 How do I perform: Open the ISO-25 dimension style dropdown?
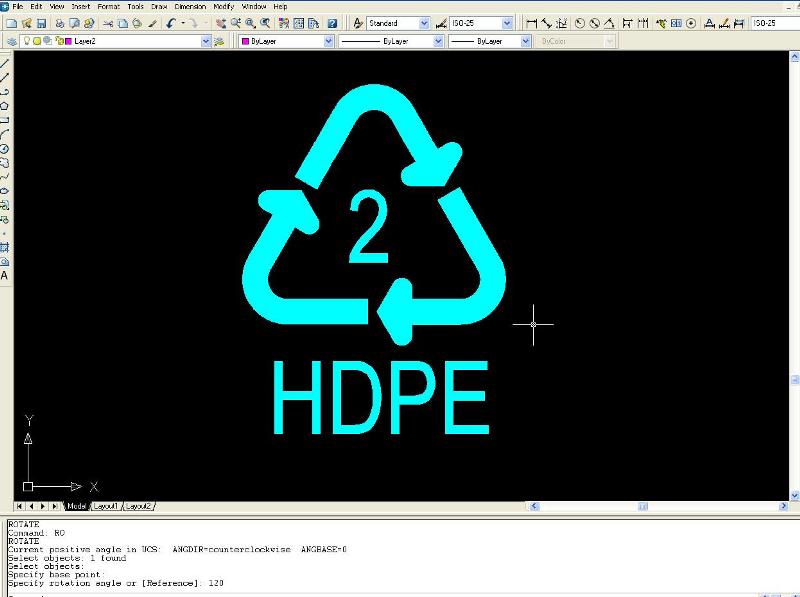(507, 23)
